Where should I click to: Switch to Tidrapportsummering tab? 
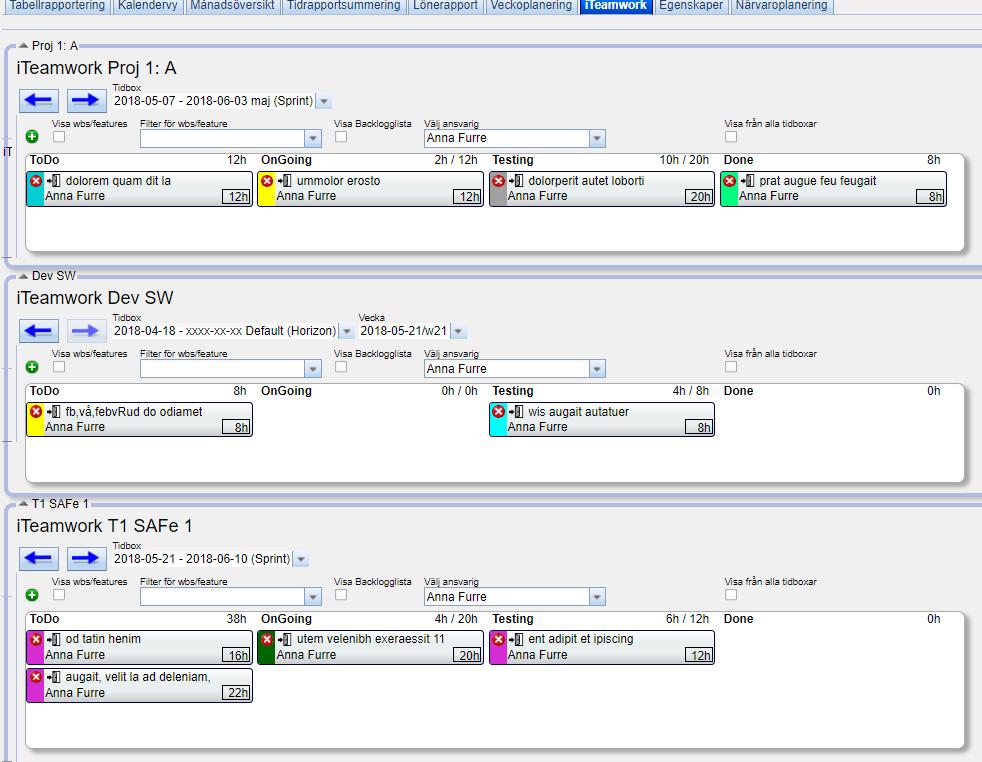click(344, 6)
